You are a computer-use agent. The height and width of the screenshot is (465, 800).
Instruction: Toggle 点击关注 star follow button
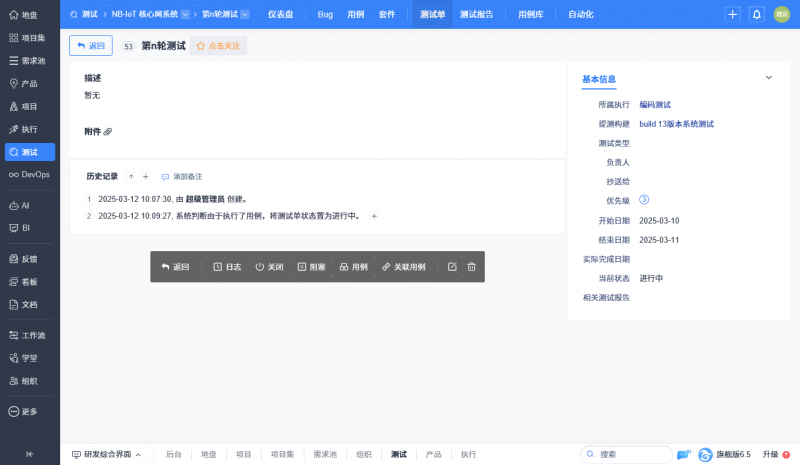tap(218, 46)
